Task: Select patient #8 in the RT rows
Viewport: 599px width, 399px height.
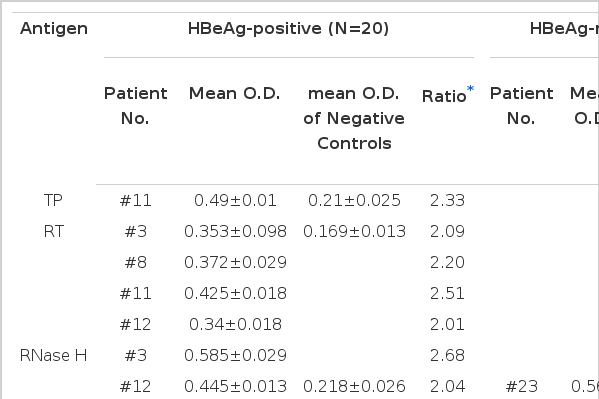Action: pyautogui.click(x=136, y=262)
